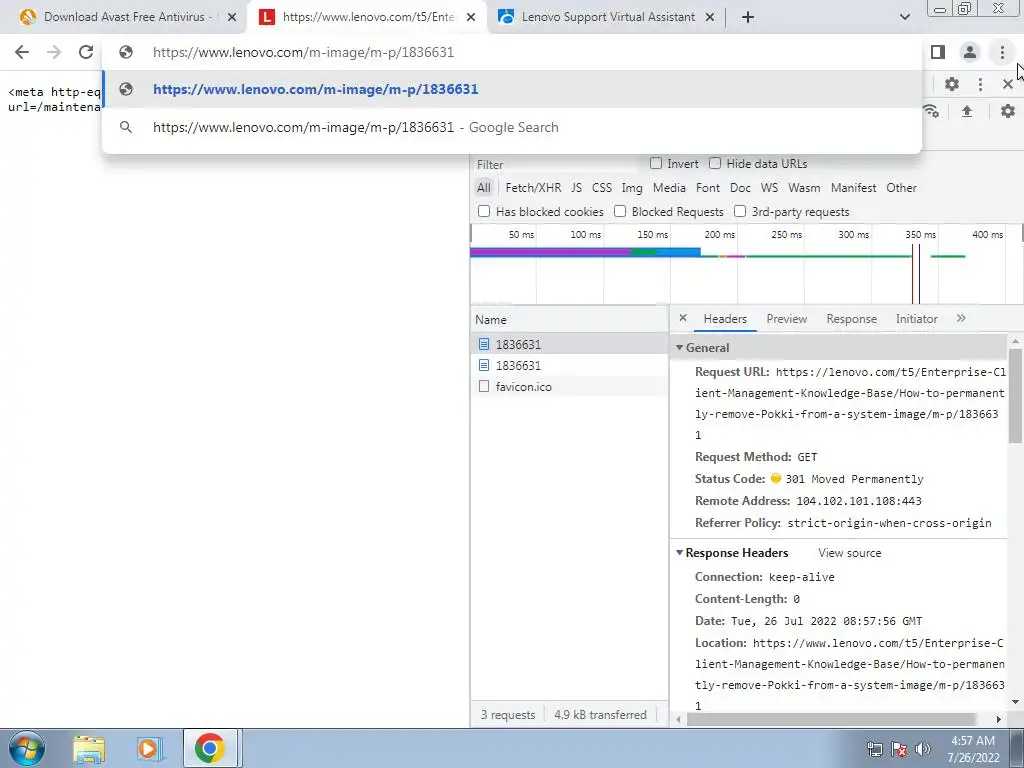This screenshot has height=768, width=1024.
Task: Select the All request type filter
Action: tap(483, 188)
